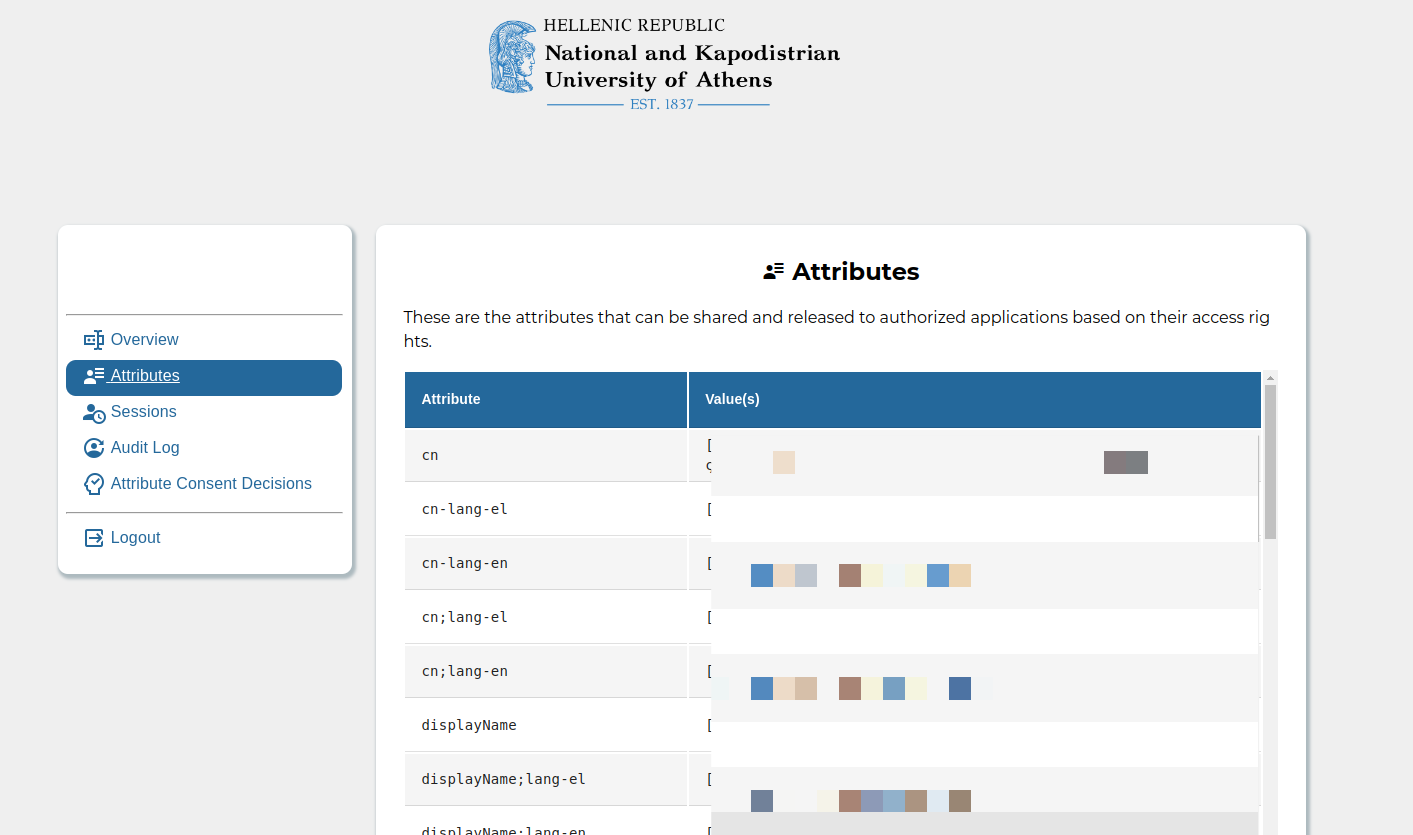The width and height of the screenshot is (1413, 835).
Task: Open the Overview page link
Action: point(144,340)
